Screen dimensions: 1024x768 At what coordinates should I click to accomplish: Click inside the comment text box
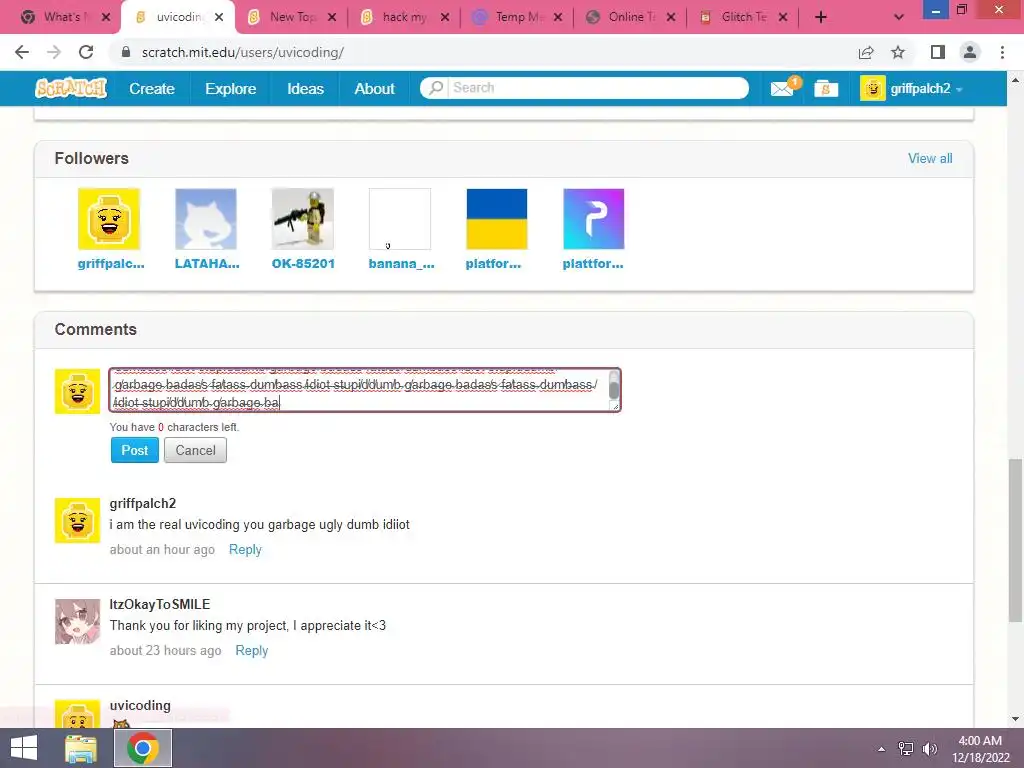pyautogui.click(x=359, y=390)
